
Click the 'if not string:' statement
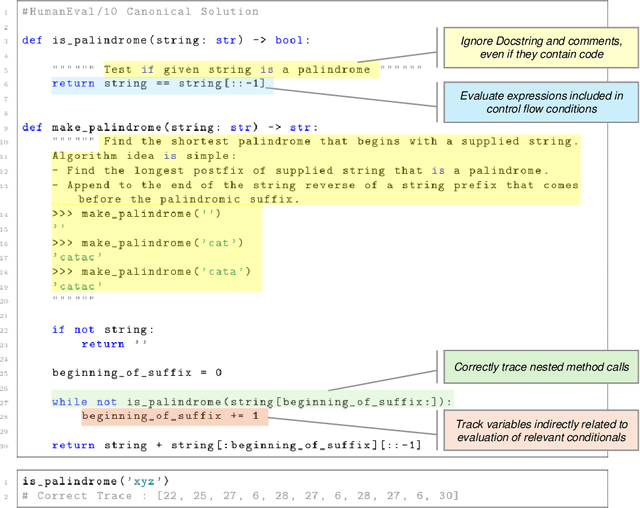[103, 330]
